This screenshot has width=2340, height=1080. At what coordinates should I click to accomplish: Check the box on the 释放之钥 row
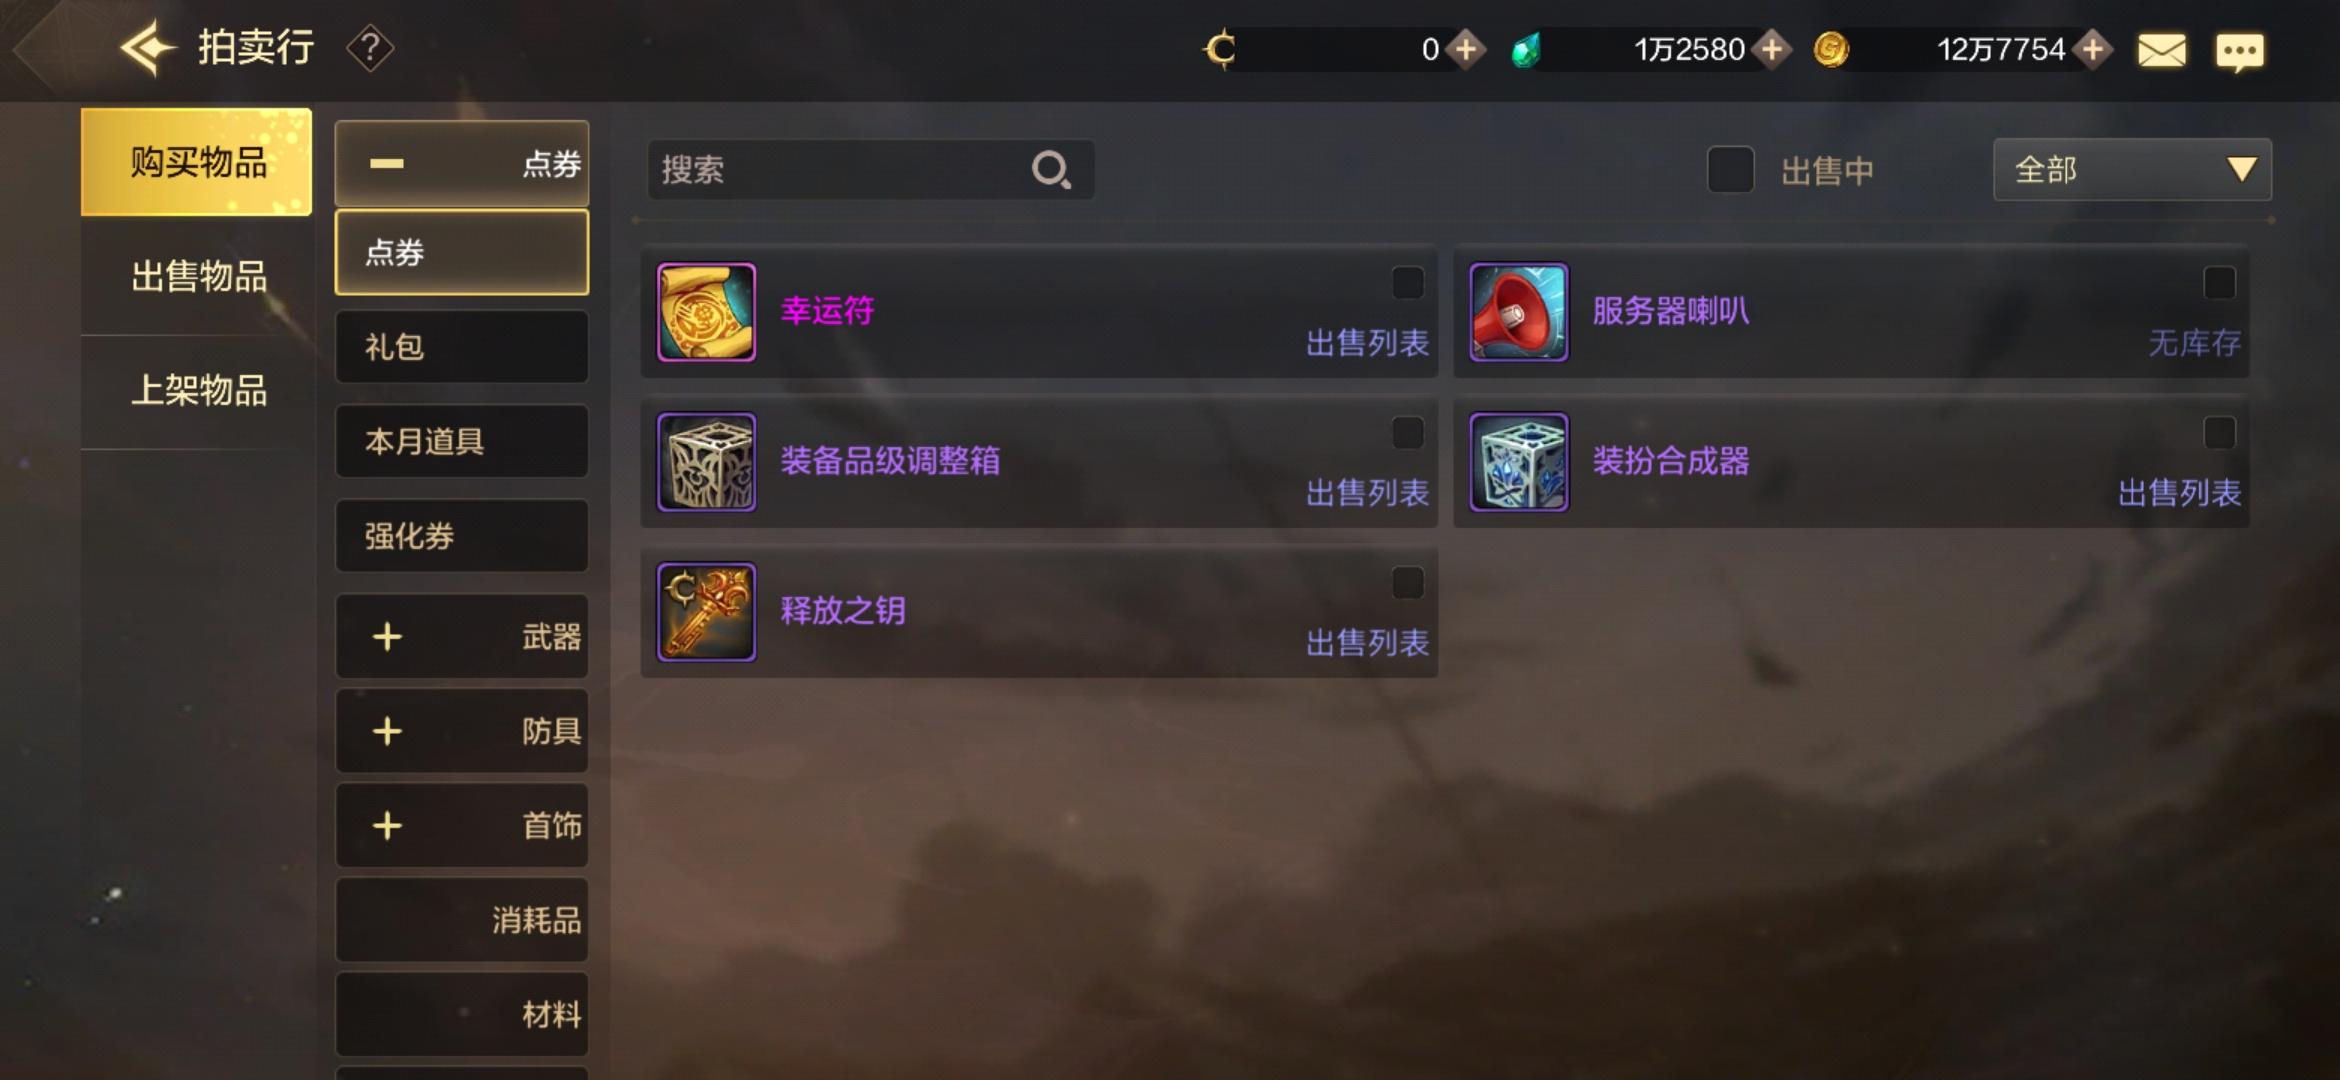pyautogui.click(x=1408, y=583)
